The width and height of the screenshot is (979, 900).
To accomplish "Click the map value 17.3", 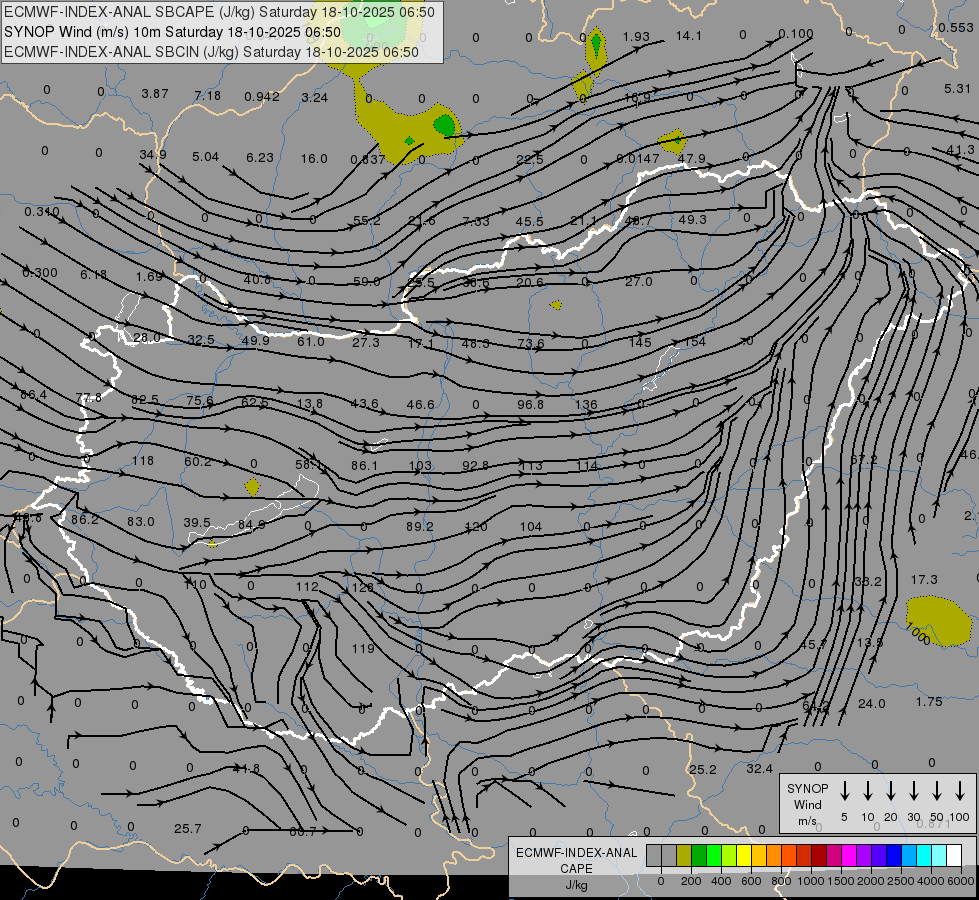I will pyautogui.click(x=924, y=580).
